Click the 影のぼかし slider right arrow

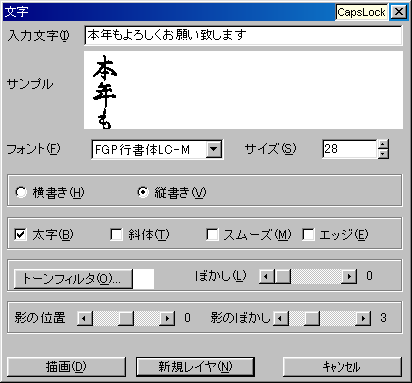click(363, 318)
